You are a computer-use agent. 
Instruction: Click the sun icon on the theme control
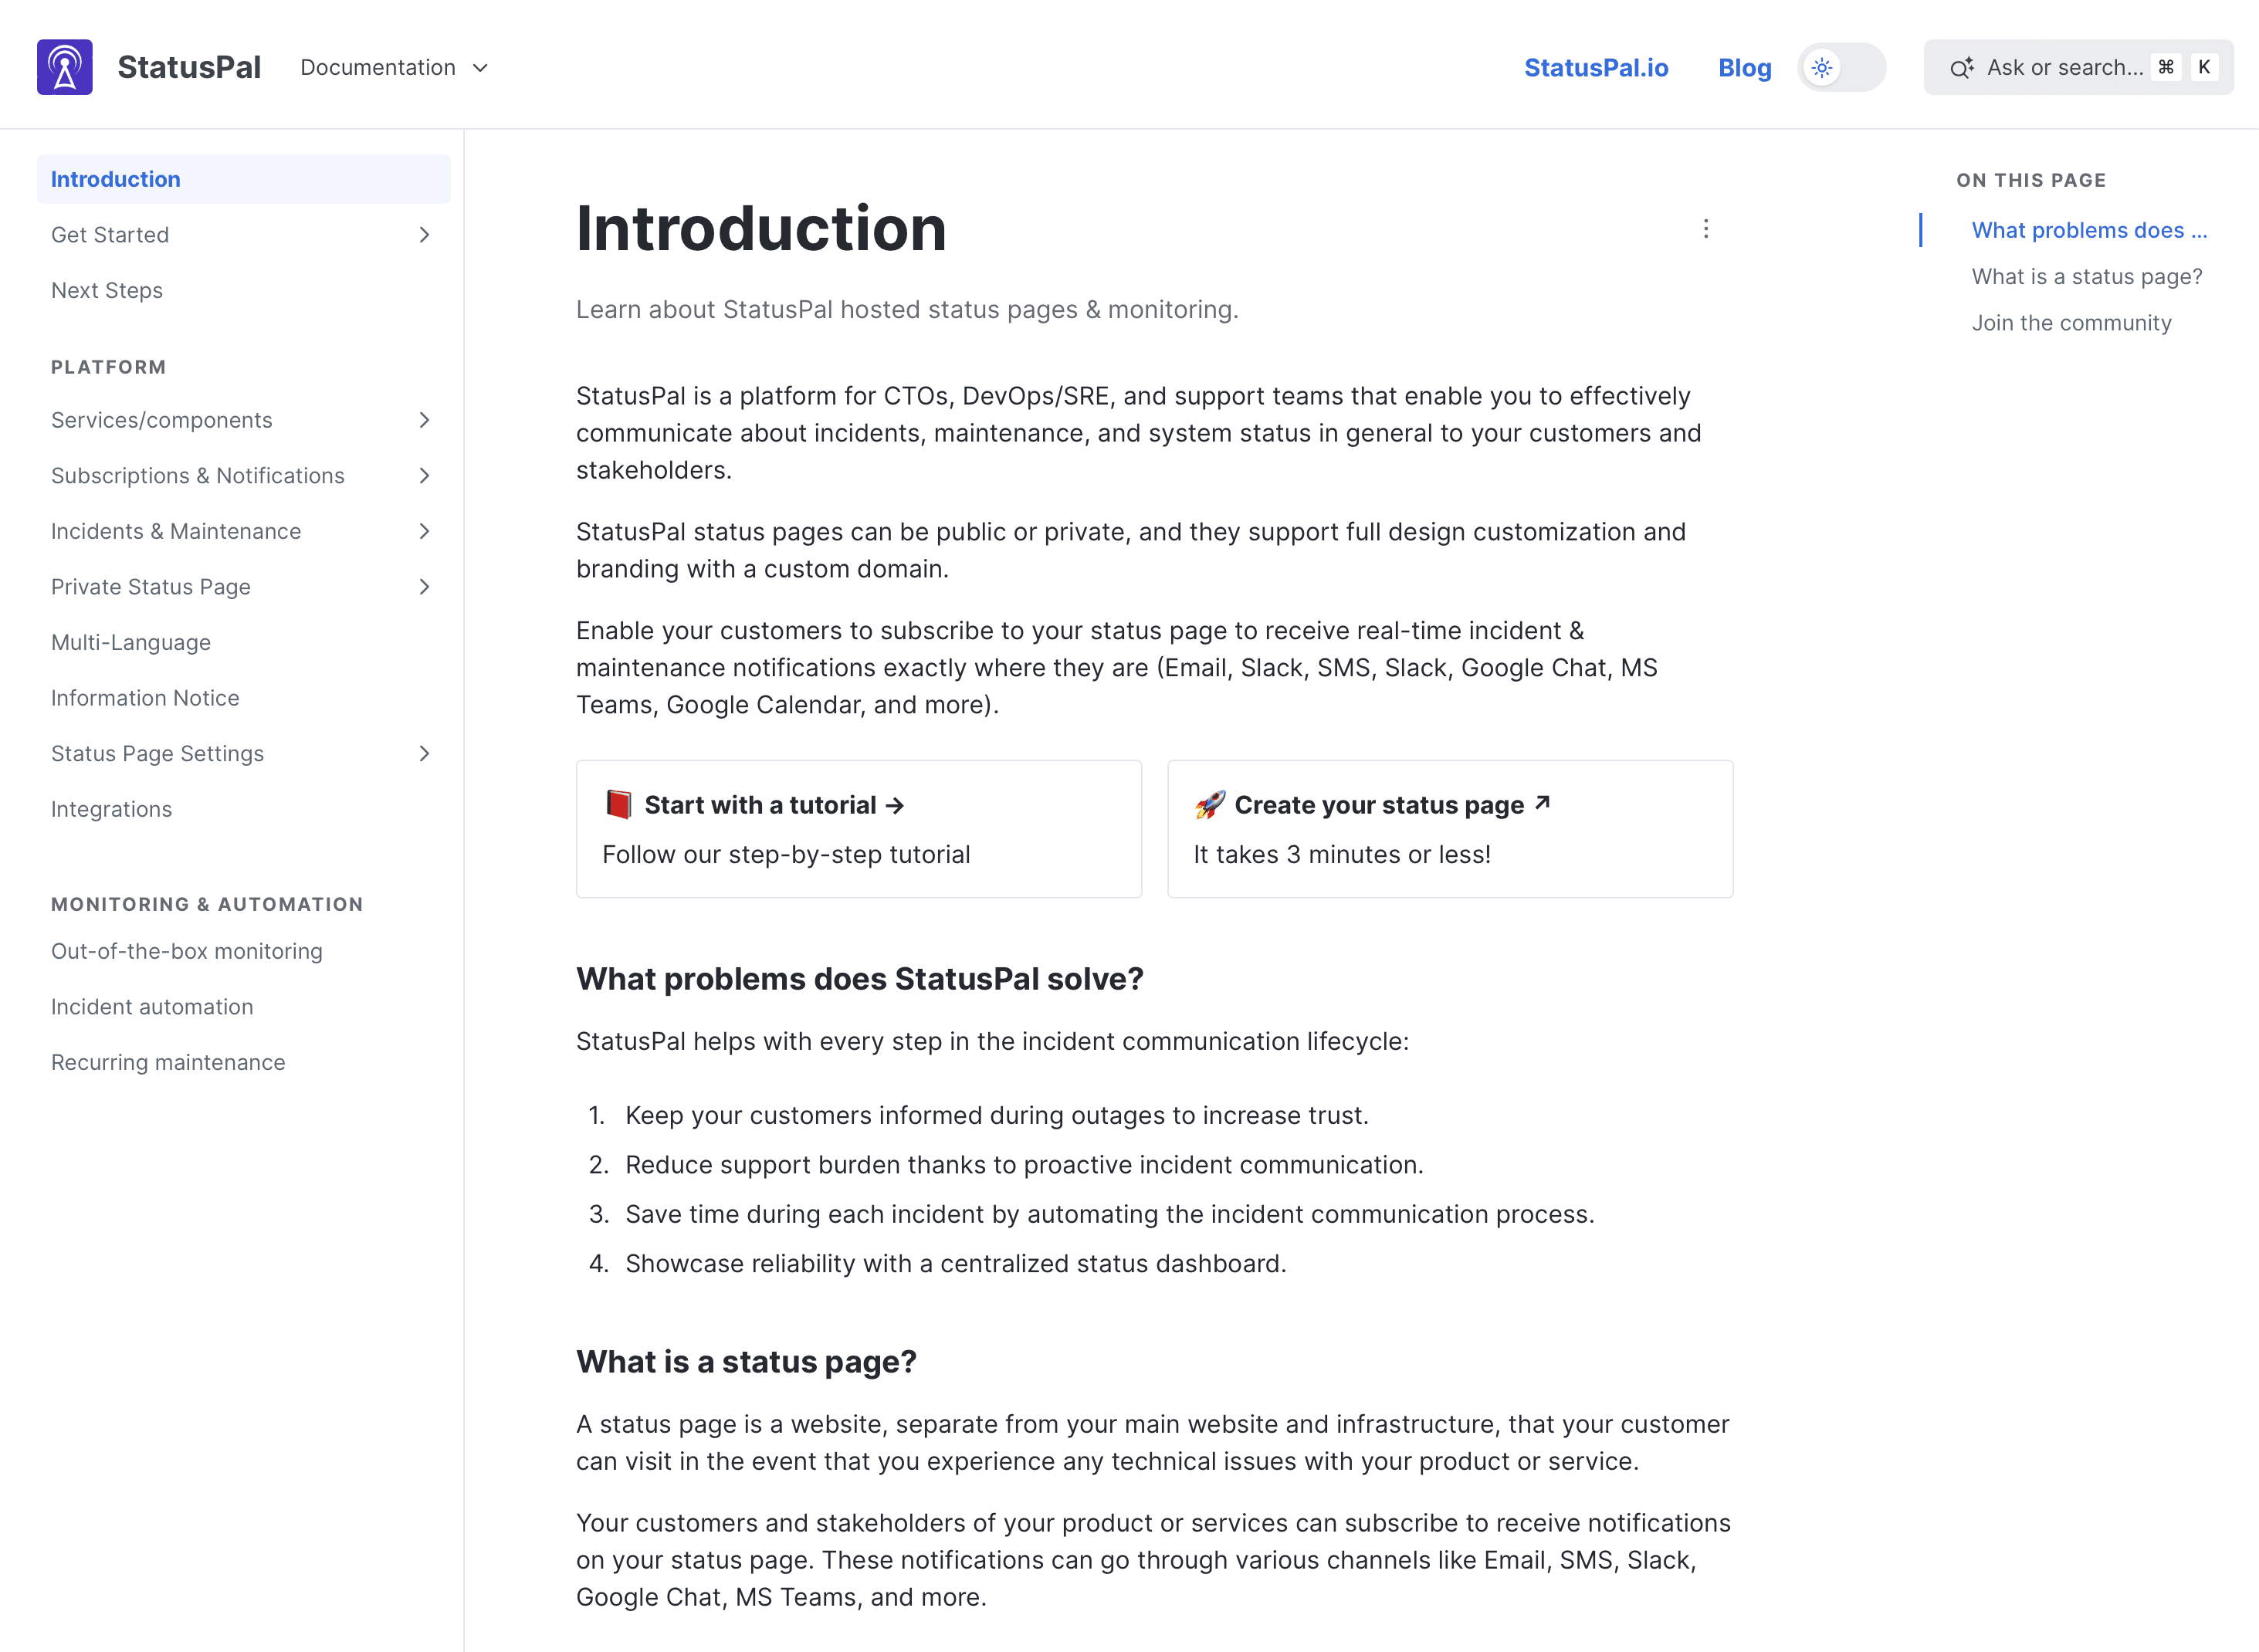1822,67
